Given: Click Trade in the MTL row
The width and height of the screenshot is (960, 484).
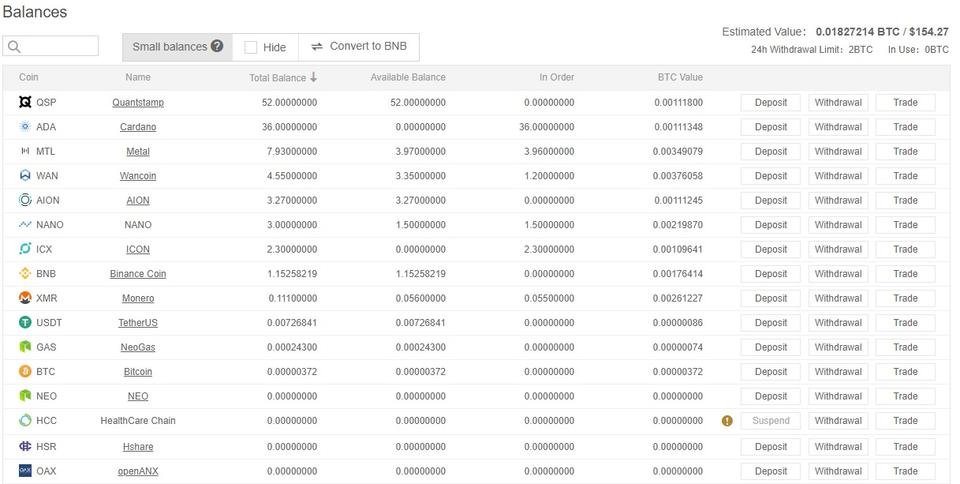Looking at the screenshot, I should (906, 151).
